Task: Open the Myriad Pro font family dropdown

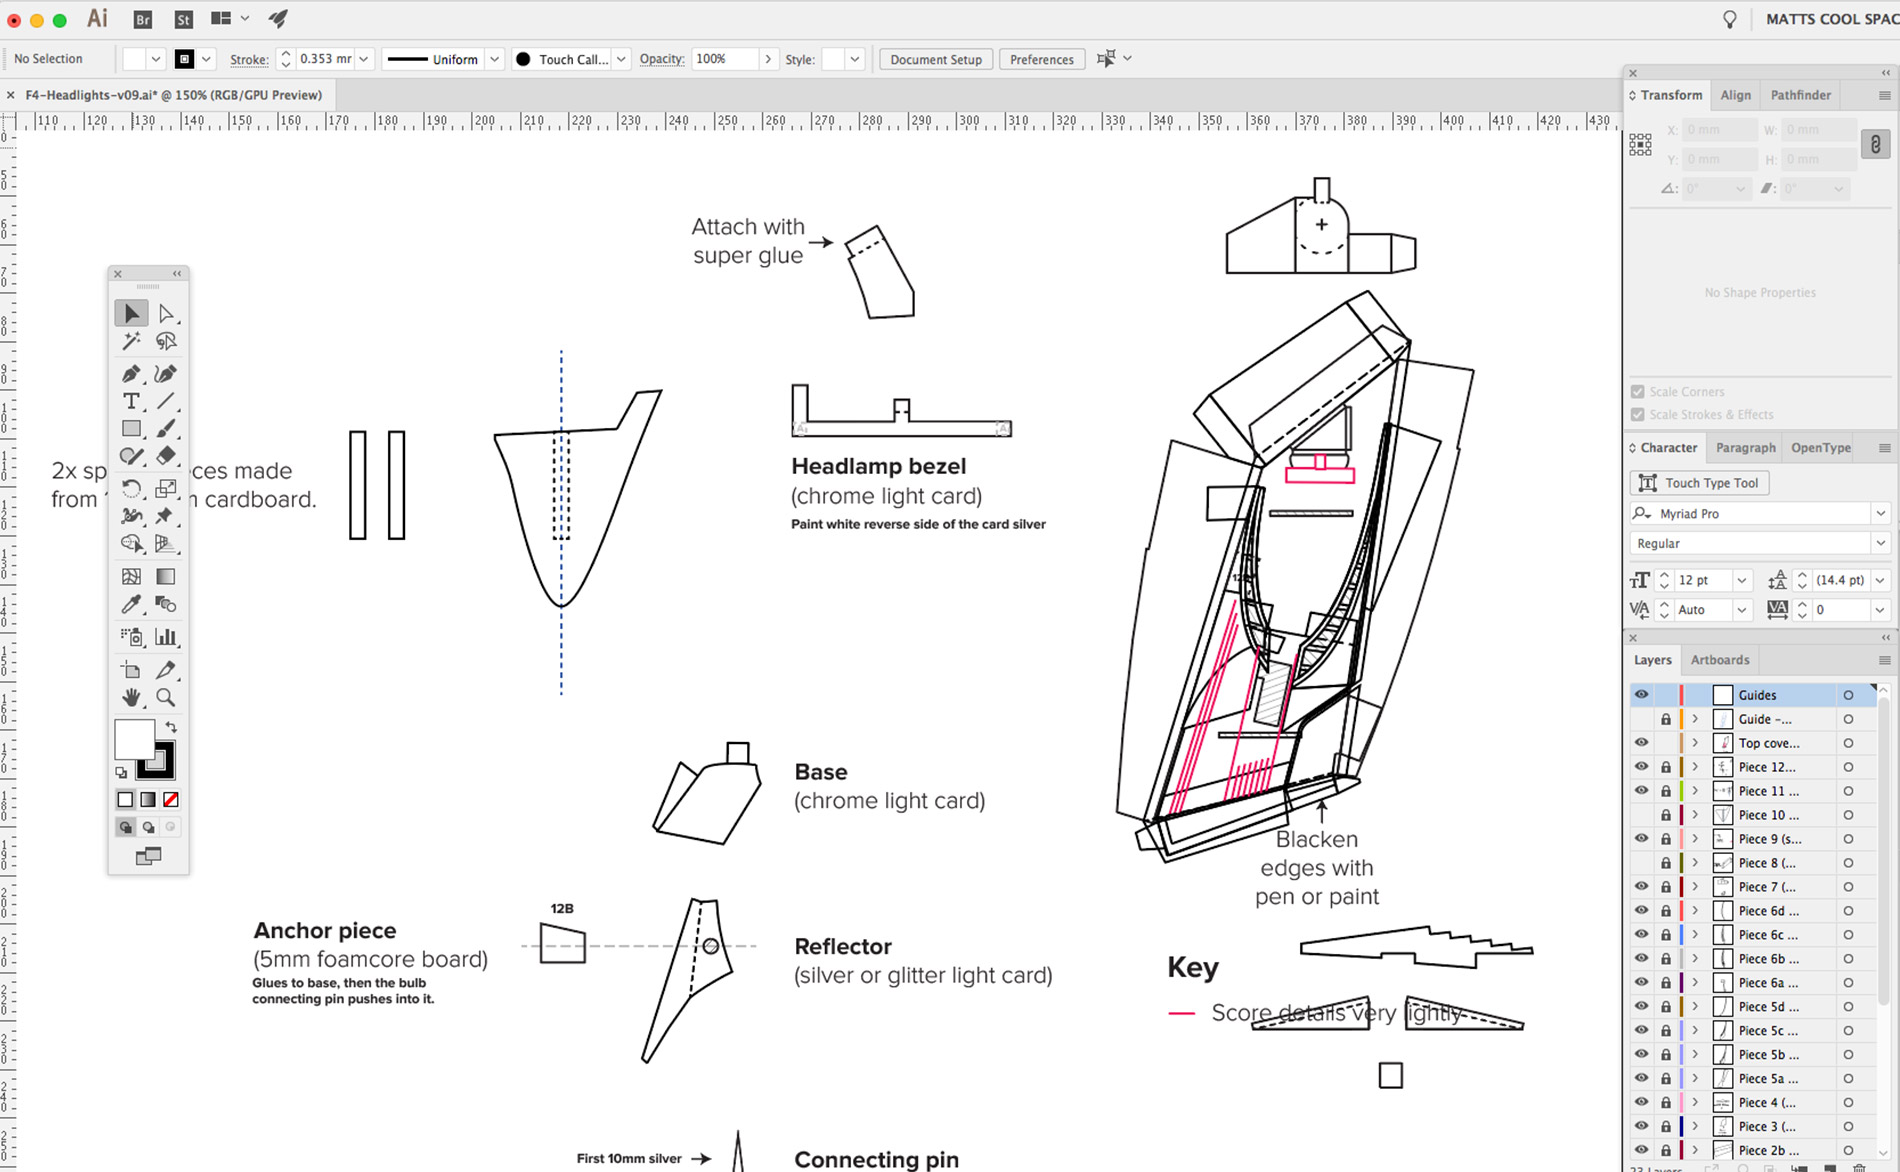Action: tap(1882, 513)
